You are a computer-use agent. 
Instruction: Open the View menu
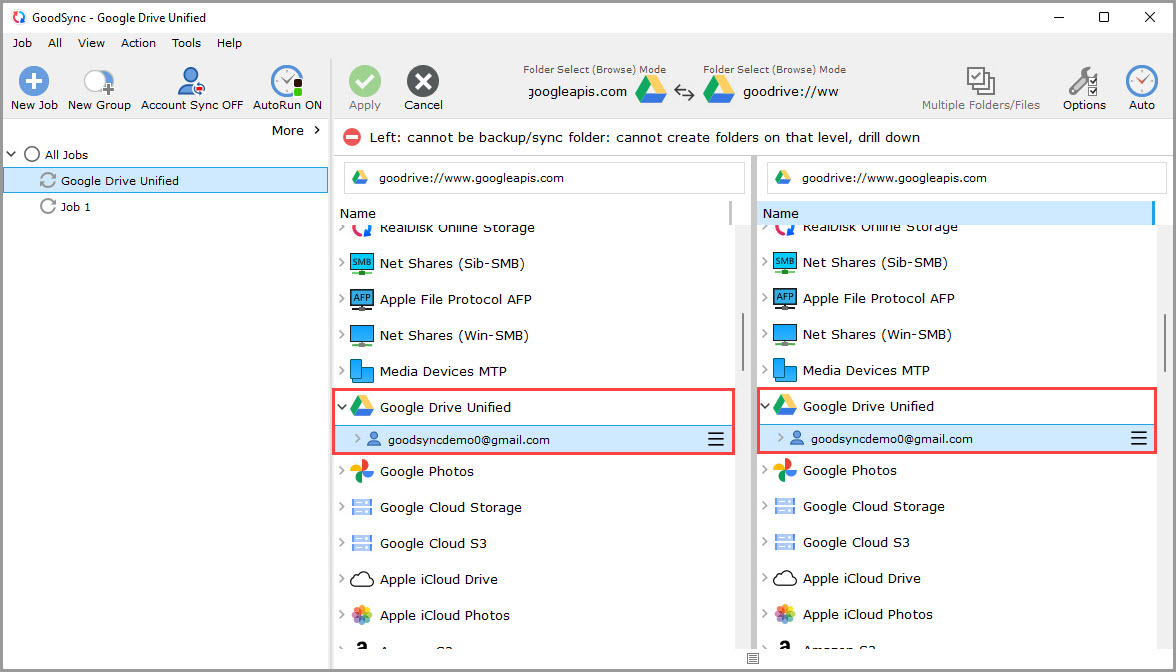(x=92, y=43)
